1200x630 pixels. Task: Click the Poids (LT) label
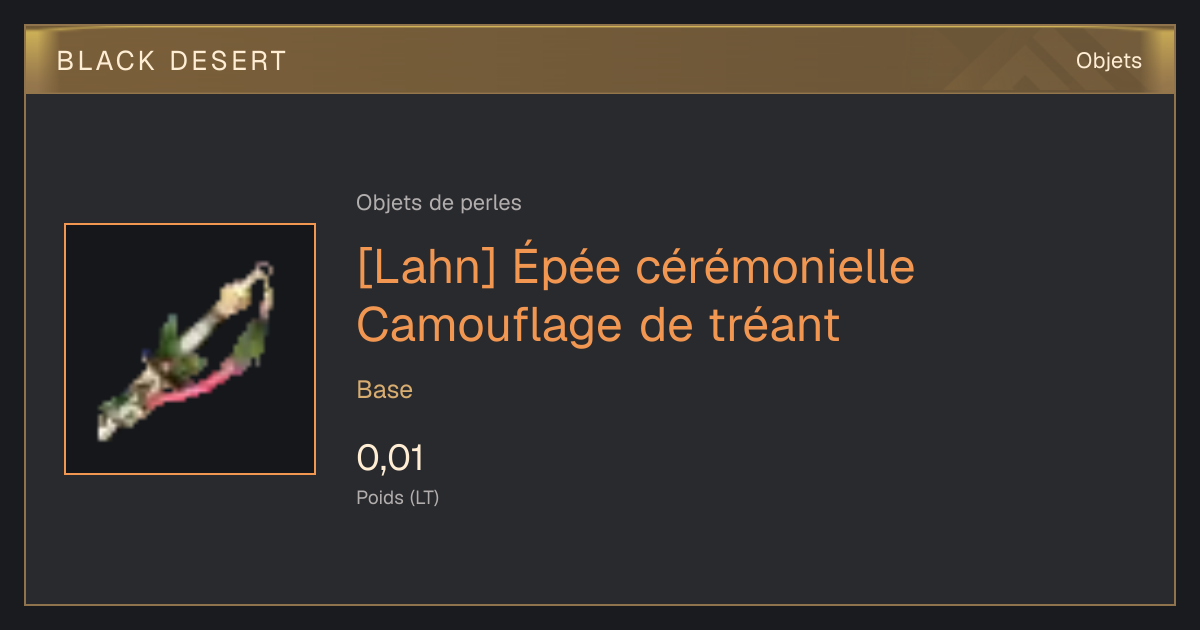(x=398, y=497)
